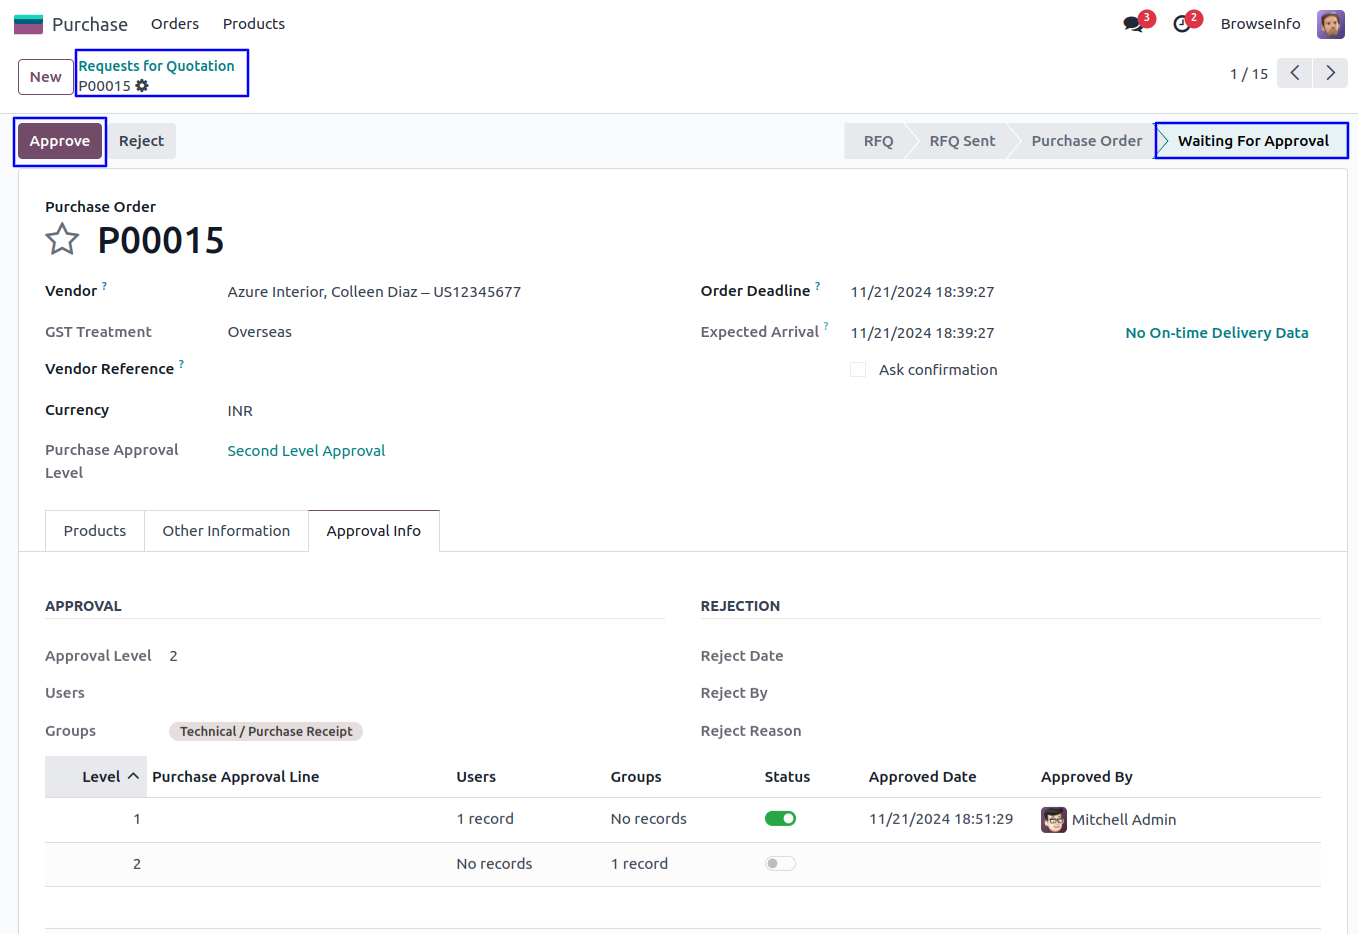Viewport: 1358px width, 934px height.
Task: Go to the previous record arrow
Action: (1294, 73)
